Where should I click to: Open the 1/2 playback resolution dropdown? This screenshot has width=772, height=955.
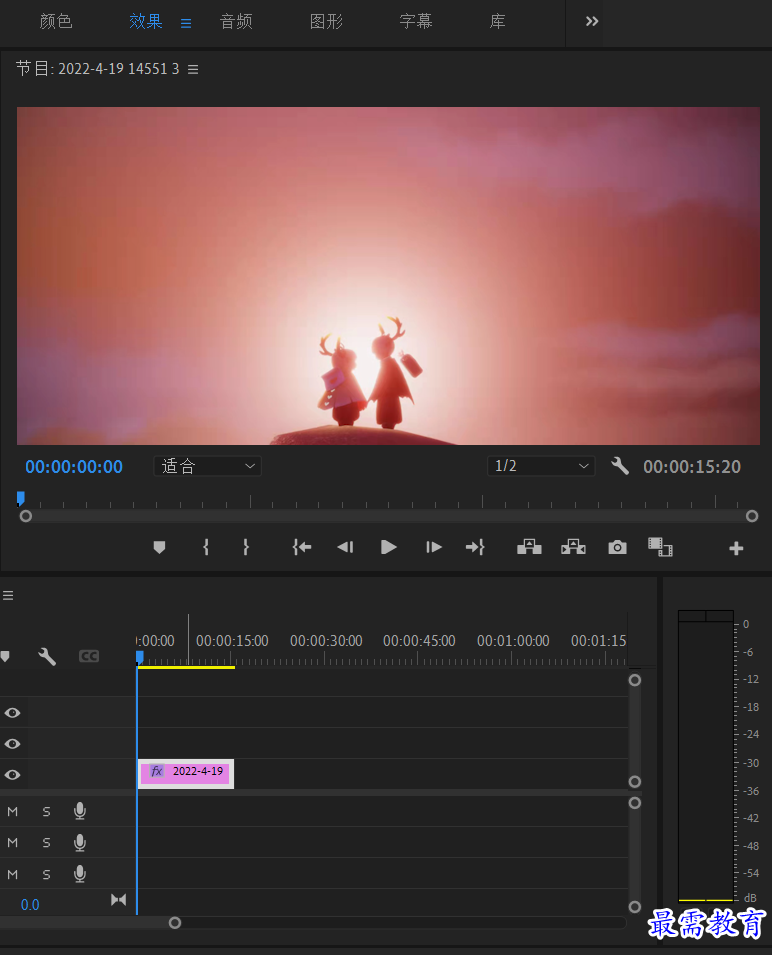541,466
